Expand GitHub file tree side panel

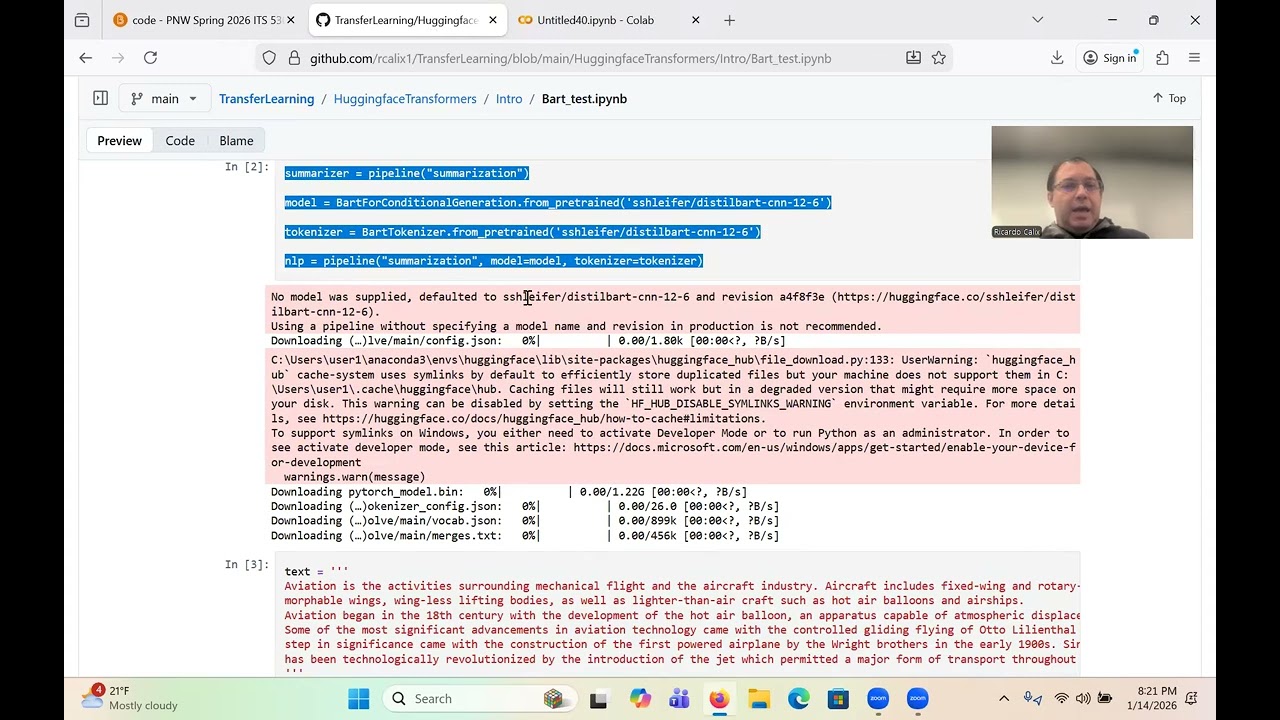[x=100, y=98]
